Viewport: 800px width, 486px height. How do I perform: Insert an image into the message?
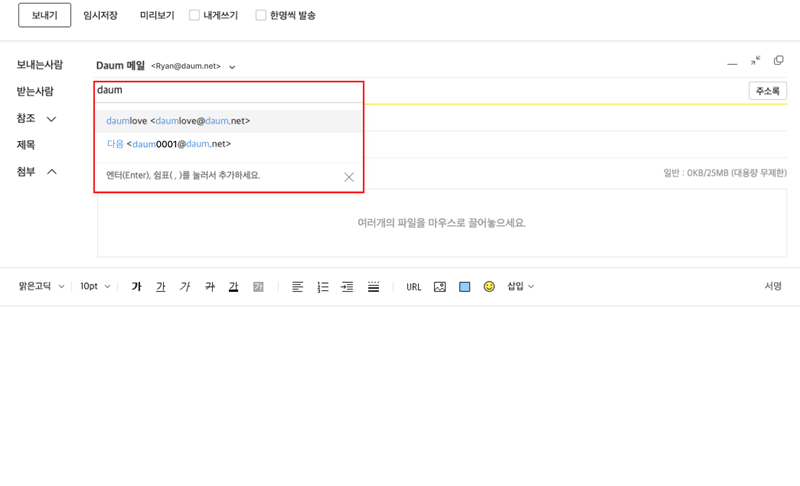[x=440, y=287]
